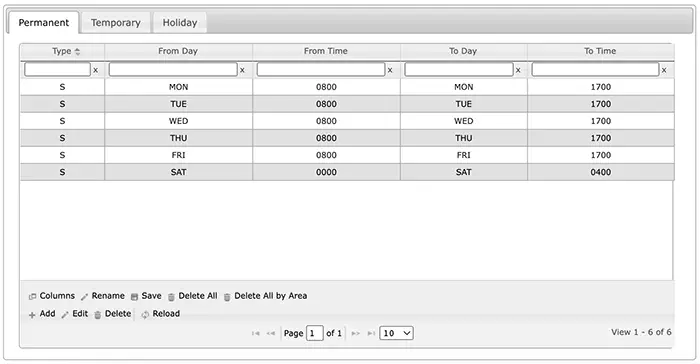
Task: Click the Edit pencil icon
Action: (x=65, y=314)
